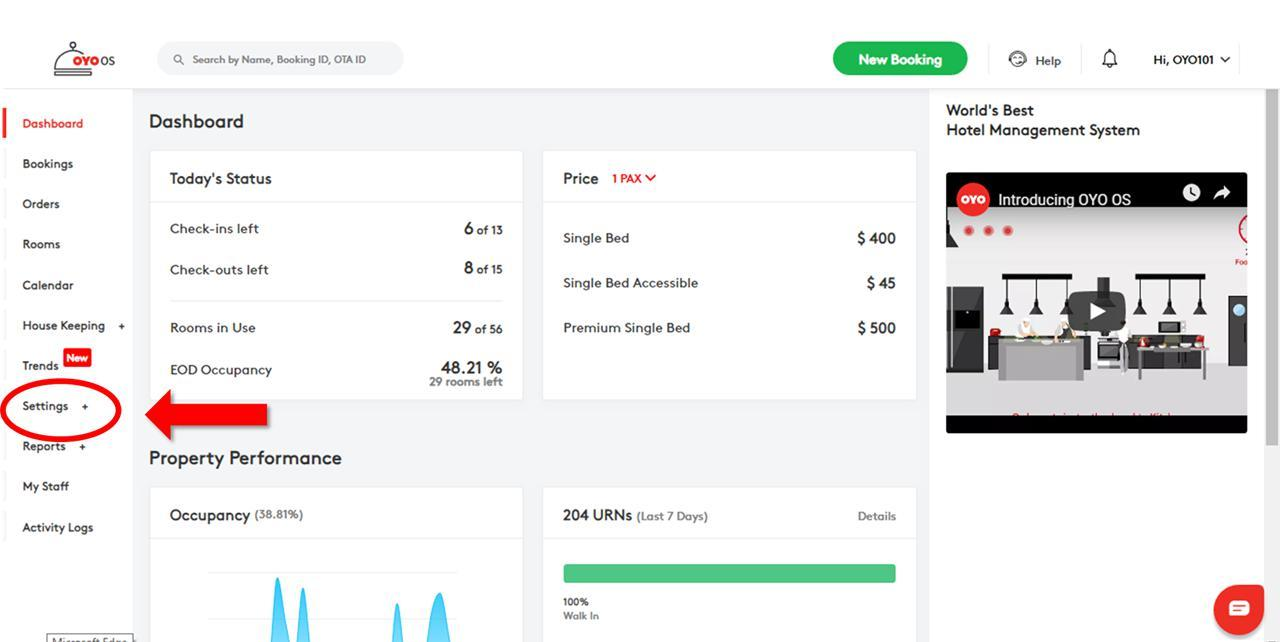Open the Hi, OYO101 account dropdown
The image size is (1280, 642).
tap(1192, 60)
